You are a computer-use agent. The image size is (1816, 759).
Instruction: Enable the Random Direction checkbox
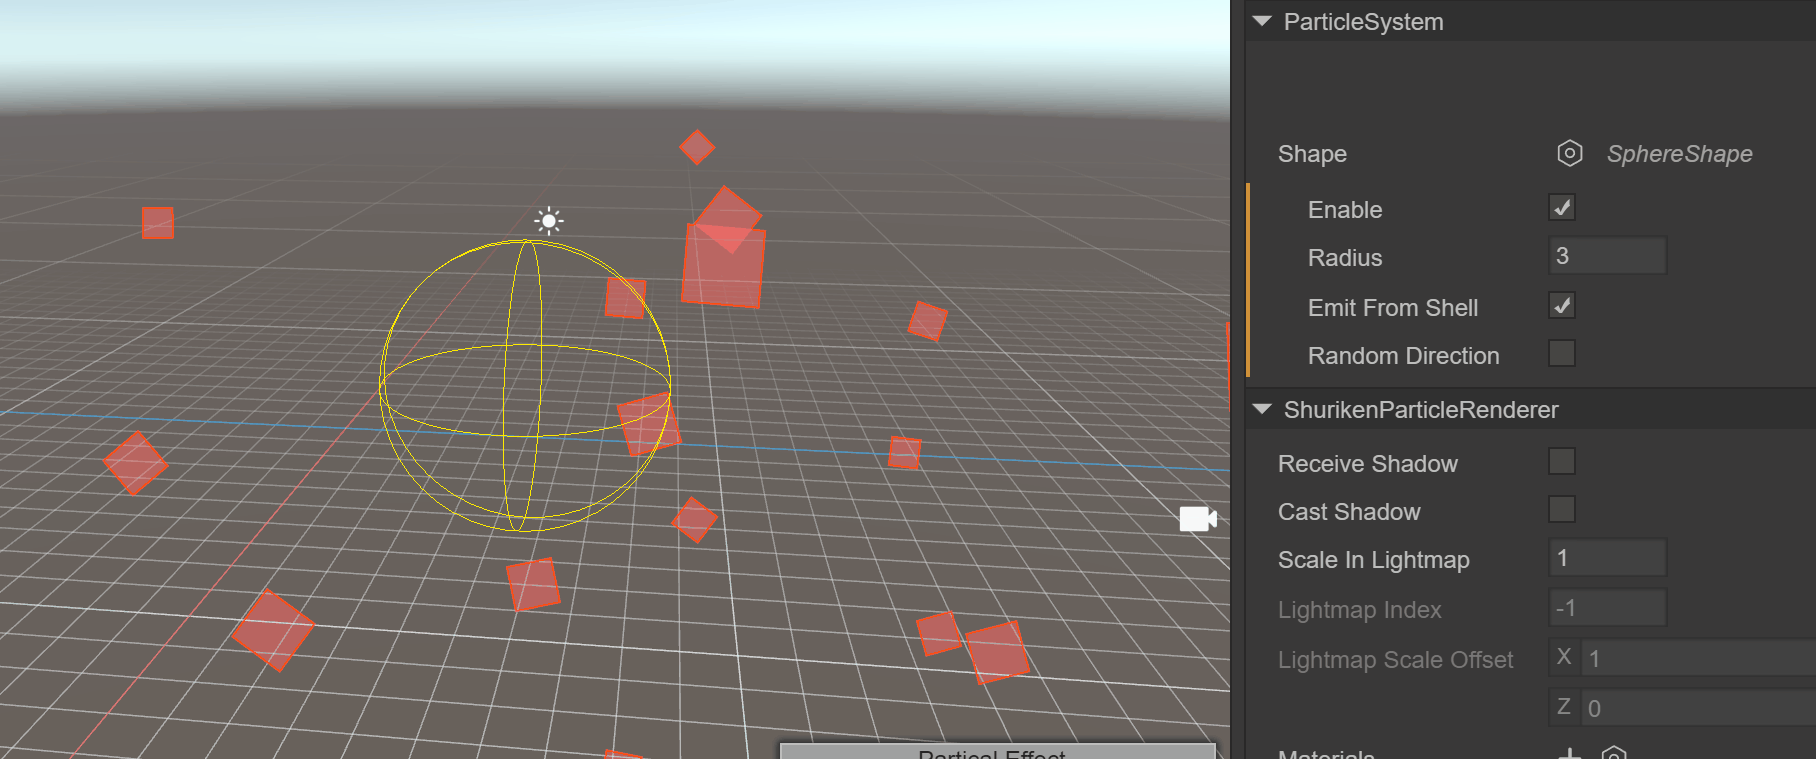click(x=1561, y=354)
